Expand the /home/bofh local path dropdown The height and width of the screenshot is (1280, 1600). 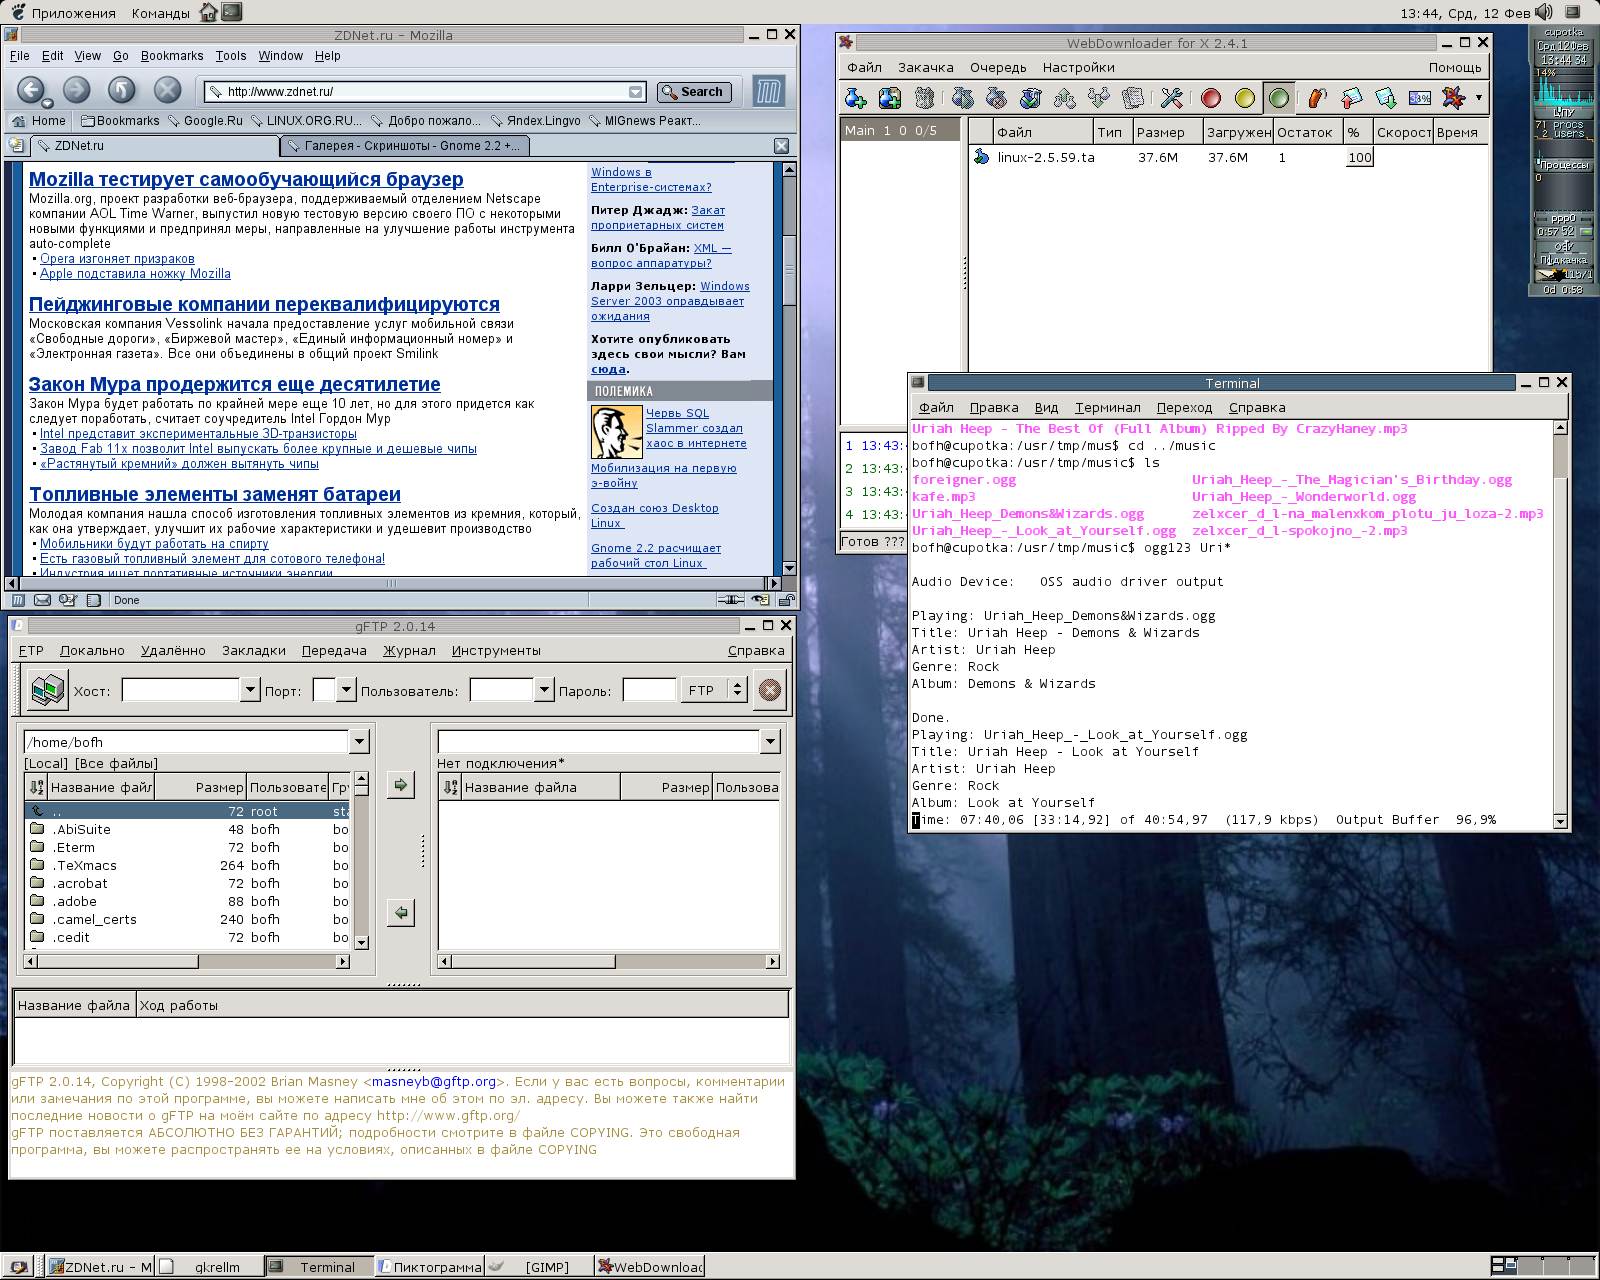coord(360,742)
